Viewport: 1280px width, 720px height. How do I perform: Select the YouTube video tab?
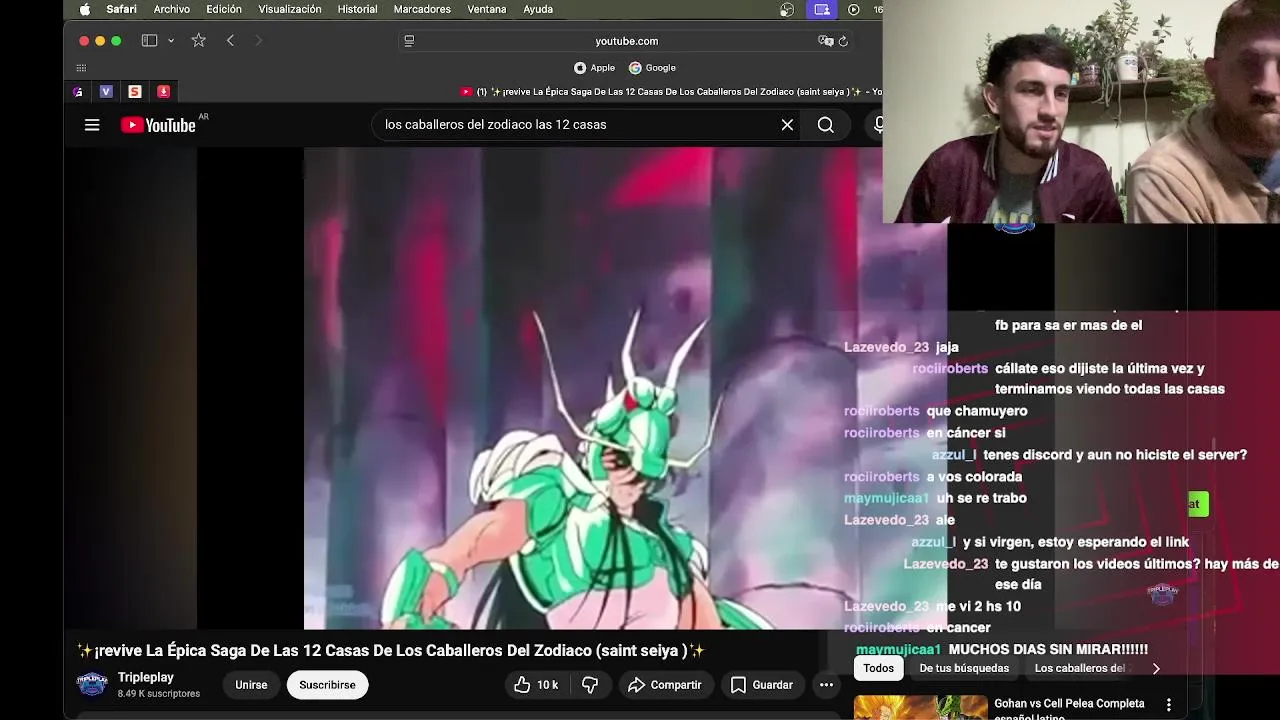670,92
